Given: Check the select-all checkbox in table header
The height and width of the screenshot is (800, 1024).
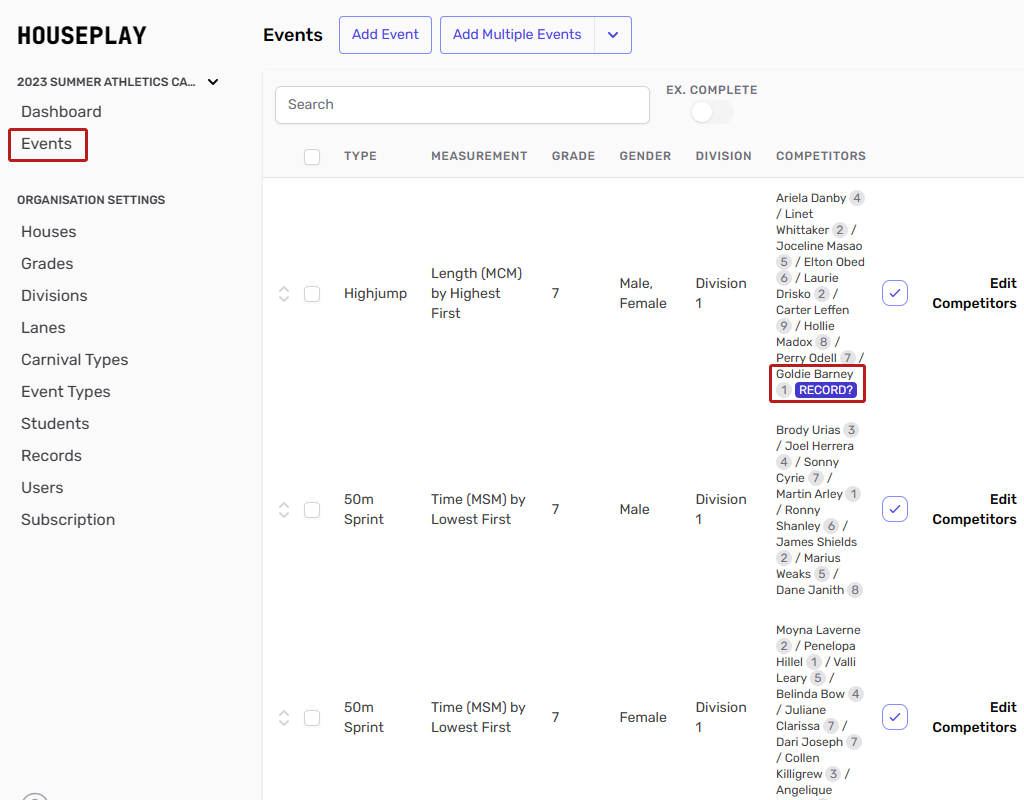Looking at the screenshot, I should (x=312, y=157).
